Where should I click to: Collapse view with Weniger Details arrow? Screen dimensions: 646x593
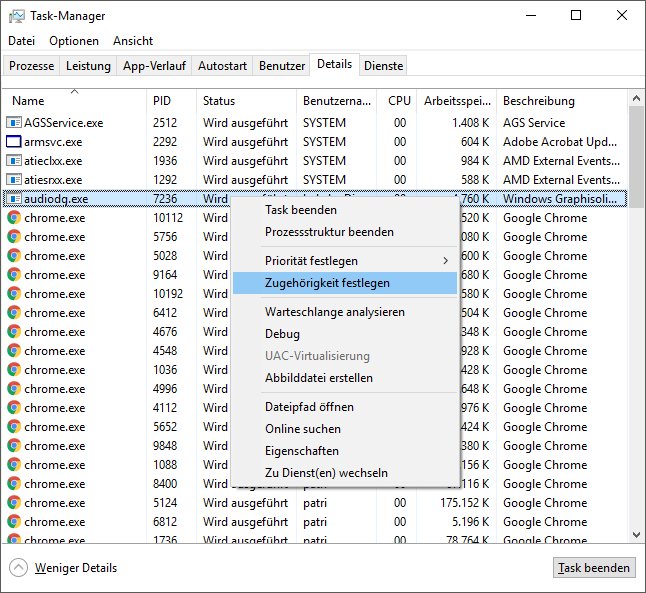19,568
